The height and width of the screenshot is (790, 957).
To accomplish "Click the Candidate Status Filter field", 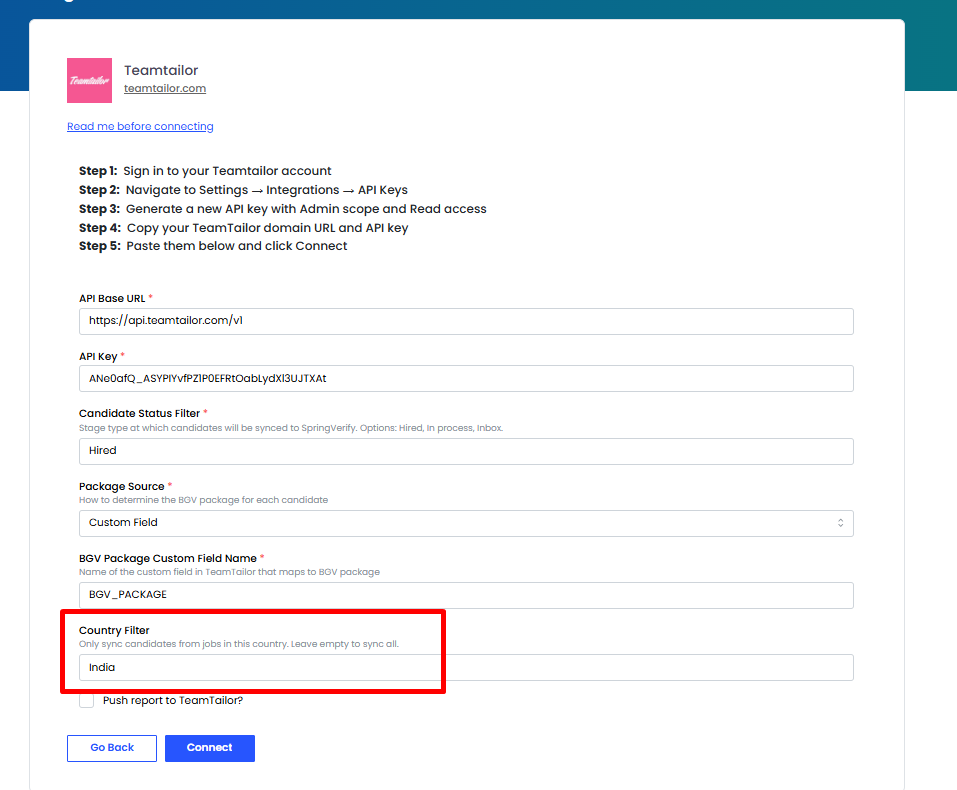I will click(x=466, y=451).
